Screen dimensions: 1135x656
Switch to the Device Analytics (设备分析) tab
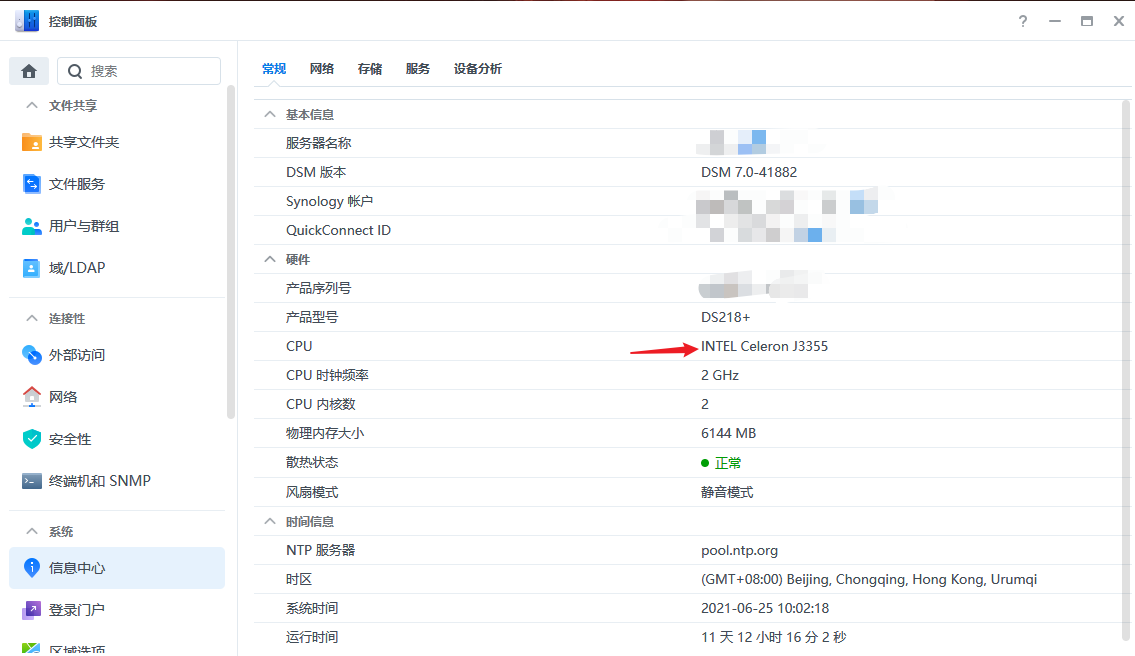(478, 69)
